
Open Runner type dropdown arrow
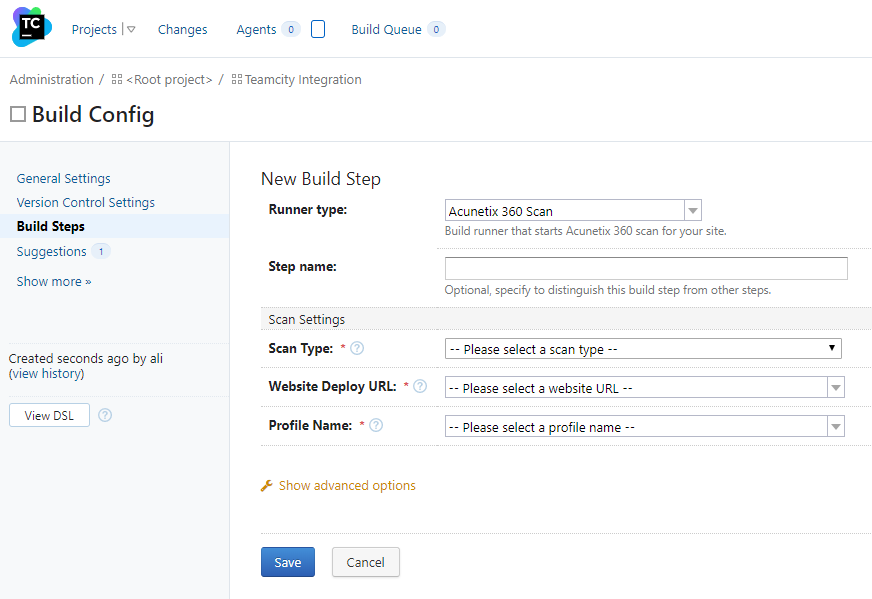tap(693, 211)
